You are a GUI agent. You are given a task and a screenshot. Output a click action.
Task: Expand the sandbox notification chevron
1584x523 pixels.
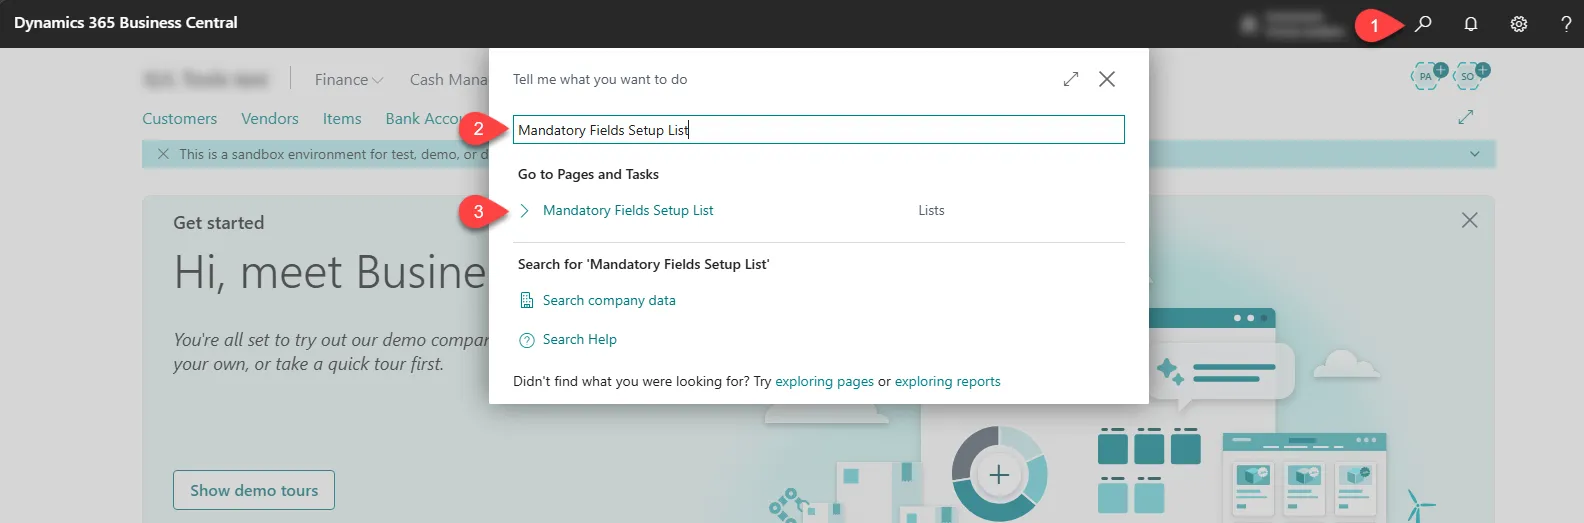1474,154
